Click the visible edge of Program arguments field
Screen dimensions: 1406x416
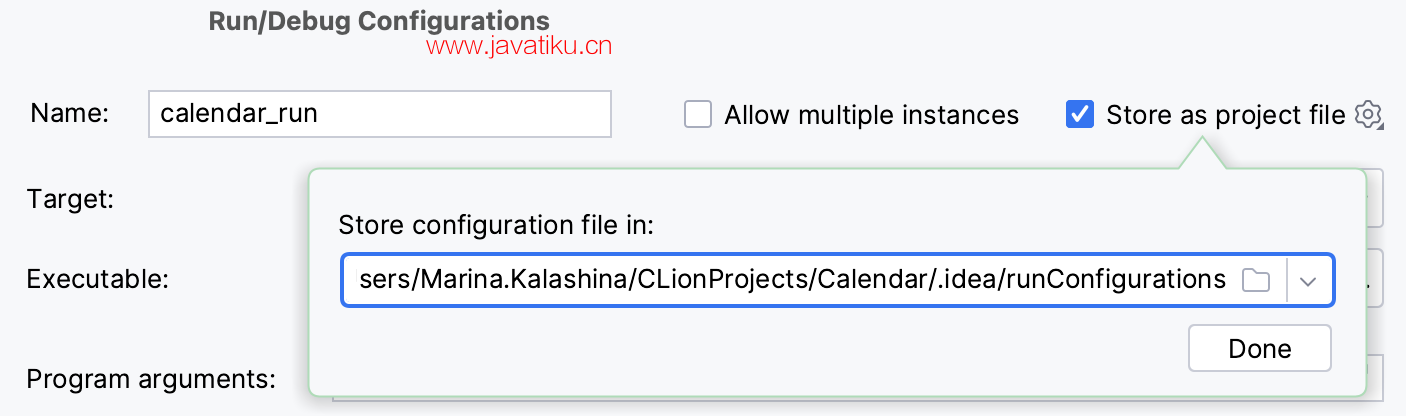pyautogui.click(x=1376, y=379)
